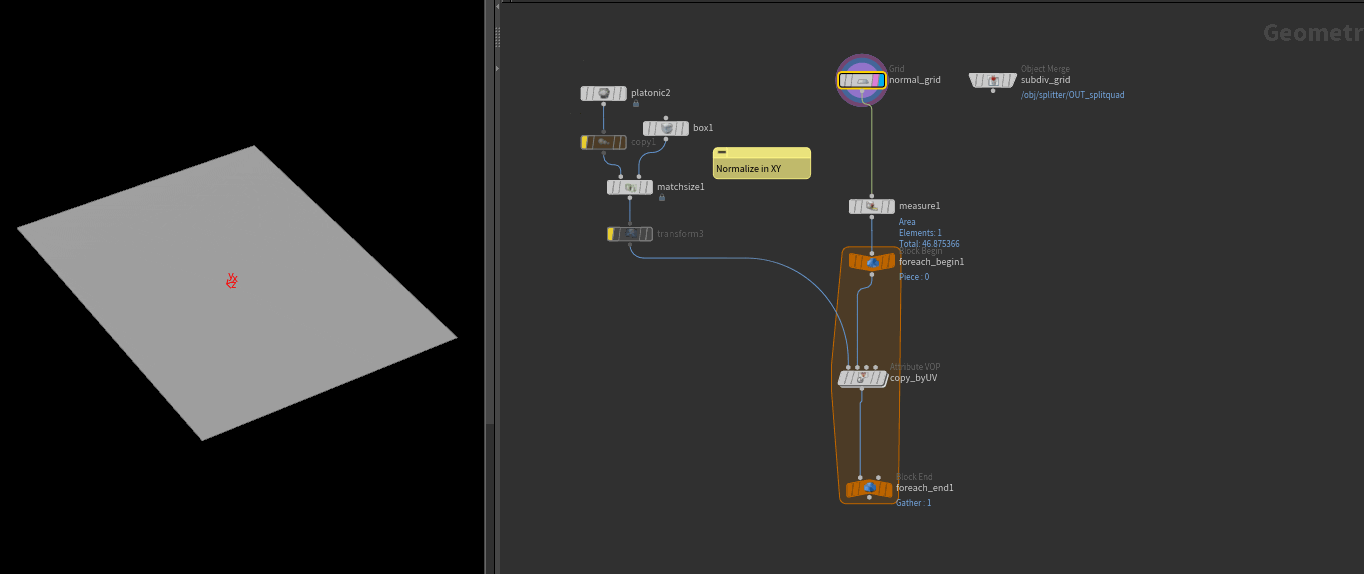Click the Normalize in XY note text
1364x574 pixels.
(748, 169)
